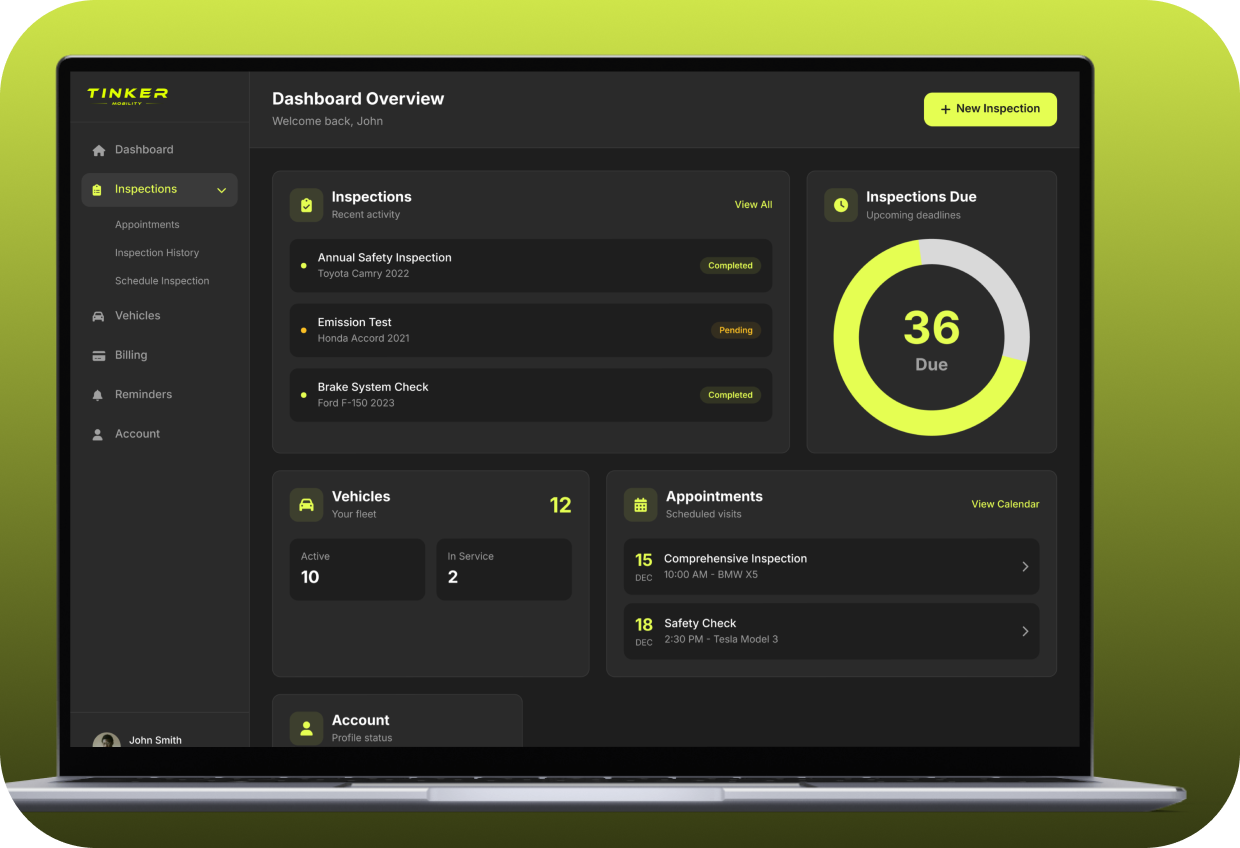1240x848 pixels.
Task: Collapse the Inspections sidebar menu chevron
Action: [x=222, y=190]
